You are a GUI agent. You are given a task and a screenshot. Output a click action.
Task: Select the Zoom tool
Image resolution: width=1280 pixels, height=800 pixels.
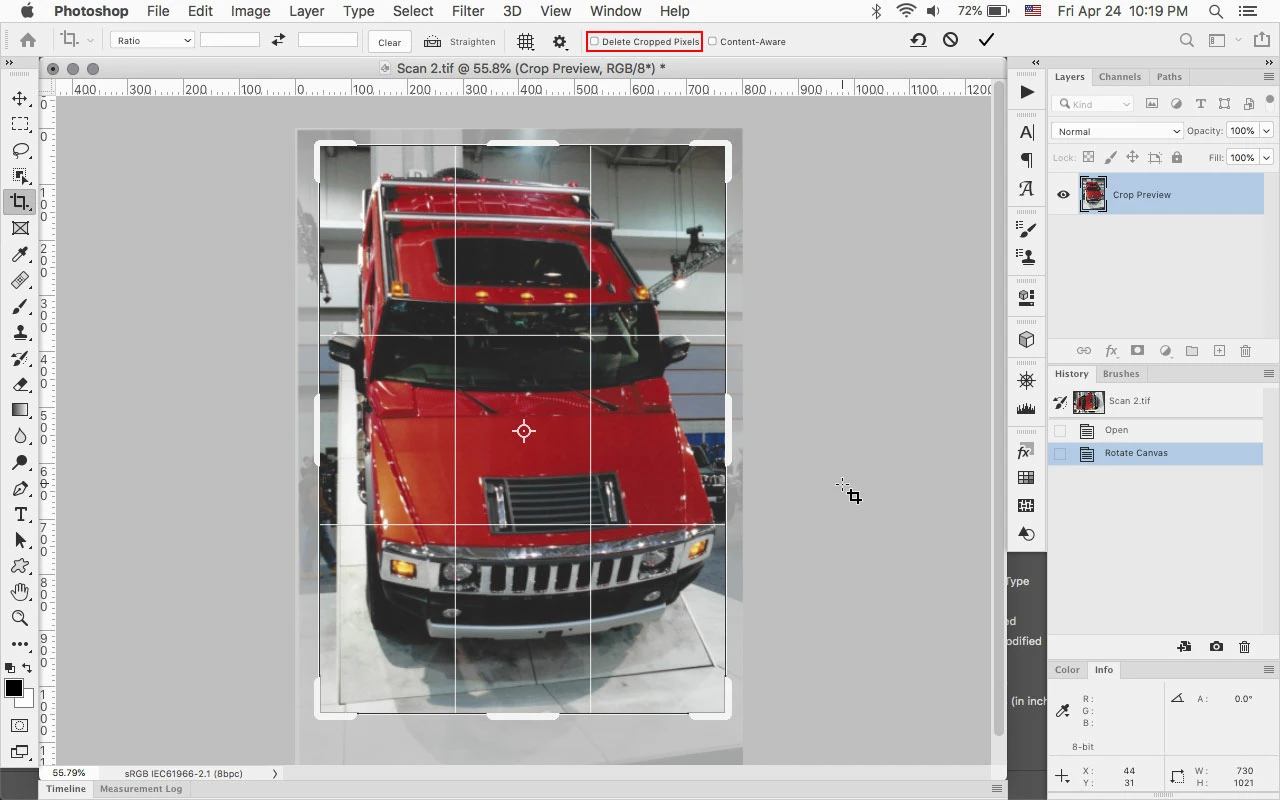click(x=19, y=618)
